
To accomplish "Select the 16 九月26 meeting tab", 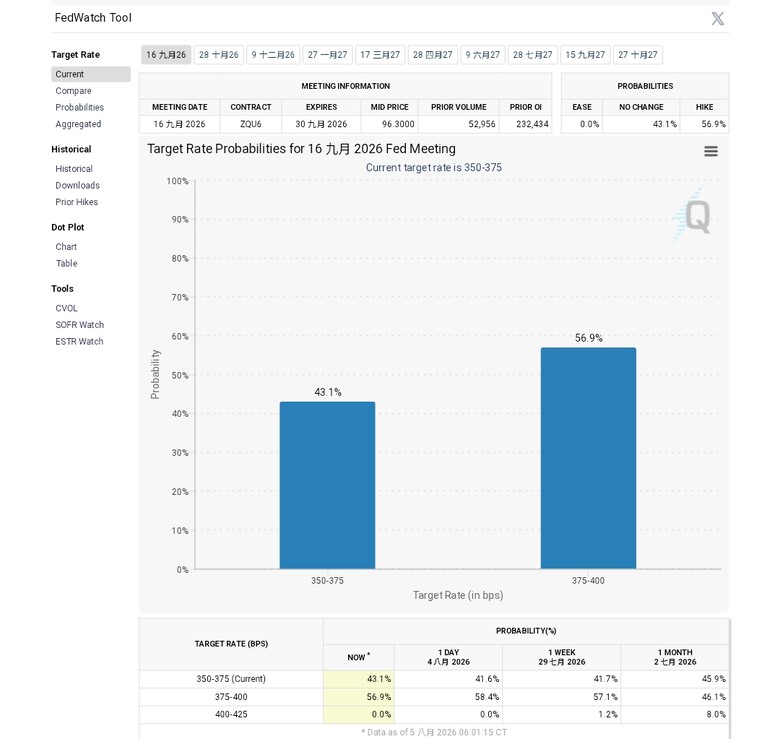I will point(166,55).
